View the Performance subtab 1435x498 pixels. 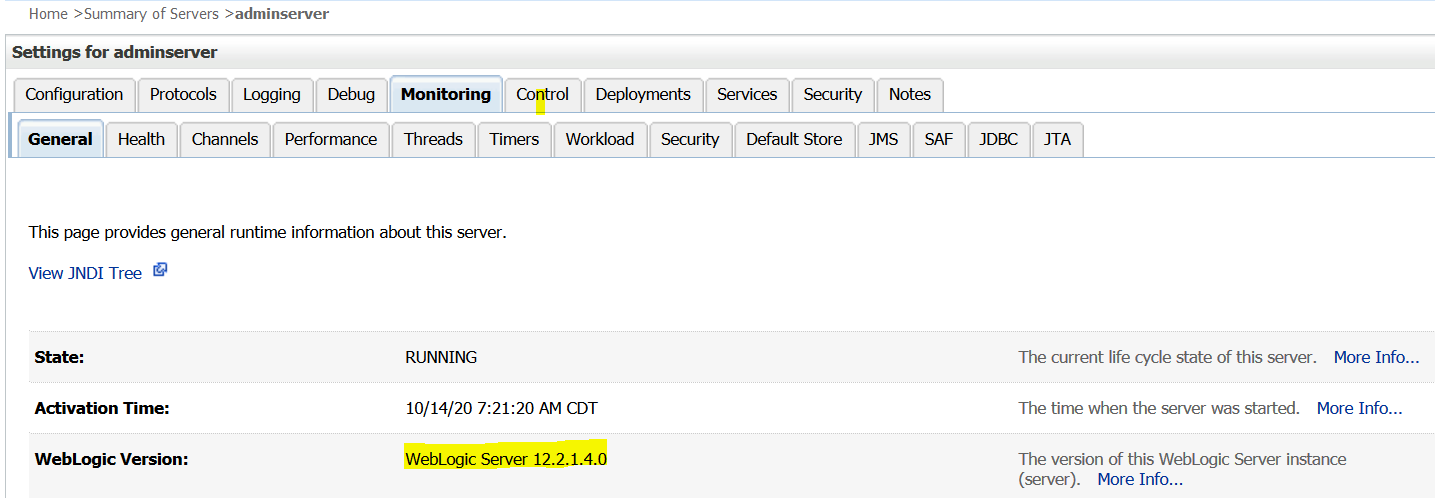[x=331, y=140]
